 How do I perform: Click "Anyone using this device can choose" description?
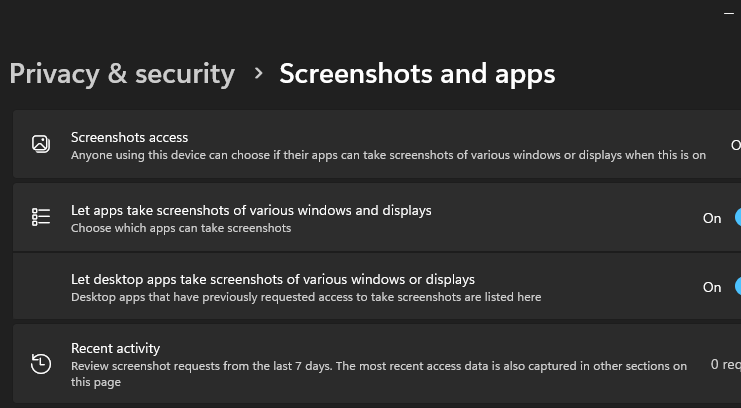388,155
